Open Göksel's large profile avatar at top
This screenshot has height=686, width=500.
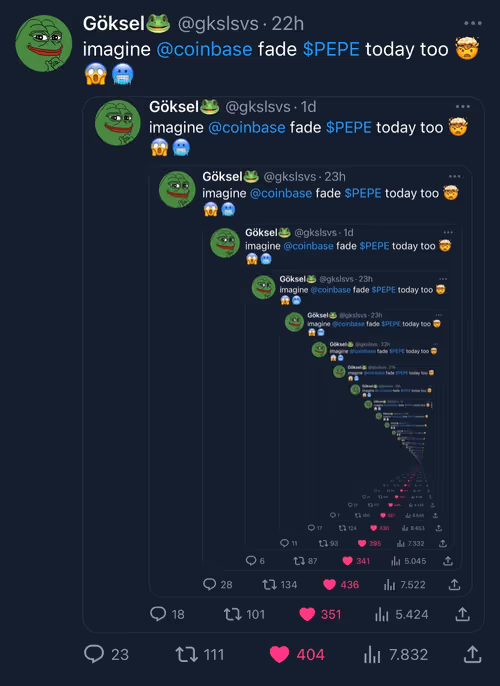pyautogui.click(x=44, y=43)
